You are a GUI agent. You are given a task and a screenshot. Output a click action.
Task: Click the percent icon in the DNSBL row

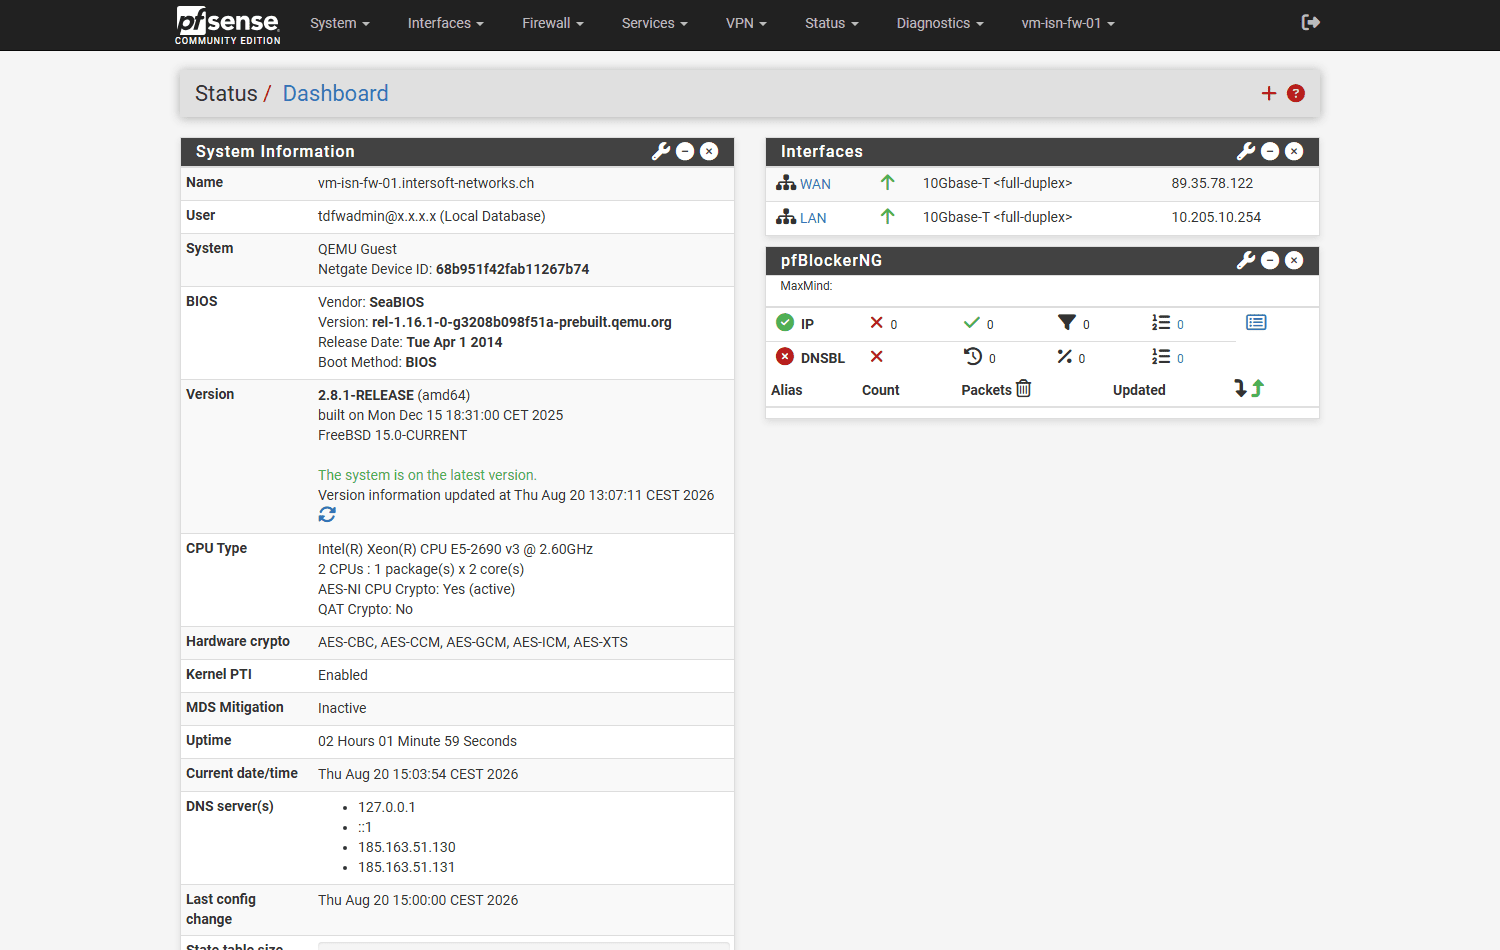click(1065, 356)
